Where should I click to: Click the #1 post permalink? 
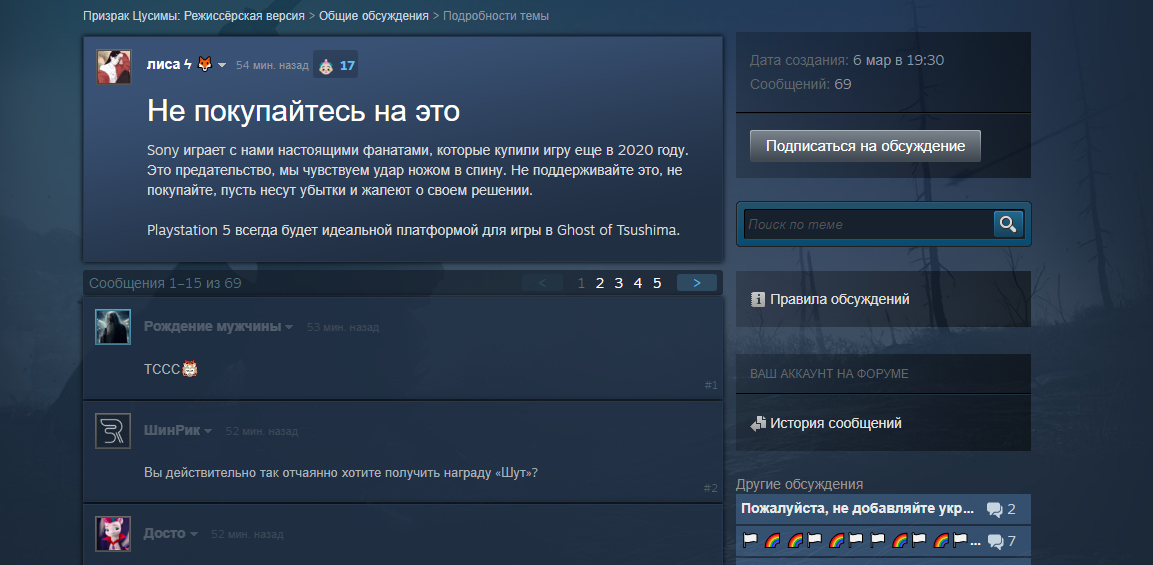tap(711, 385)
